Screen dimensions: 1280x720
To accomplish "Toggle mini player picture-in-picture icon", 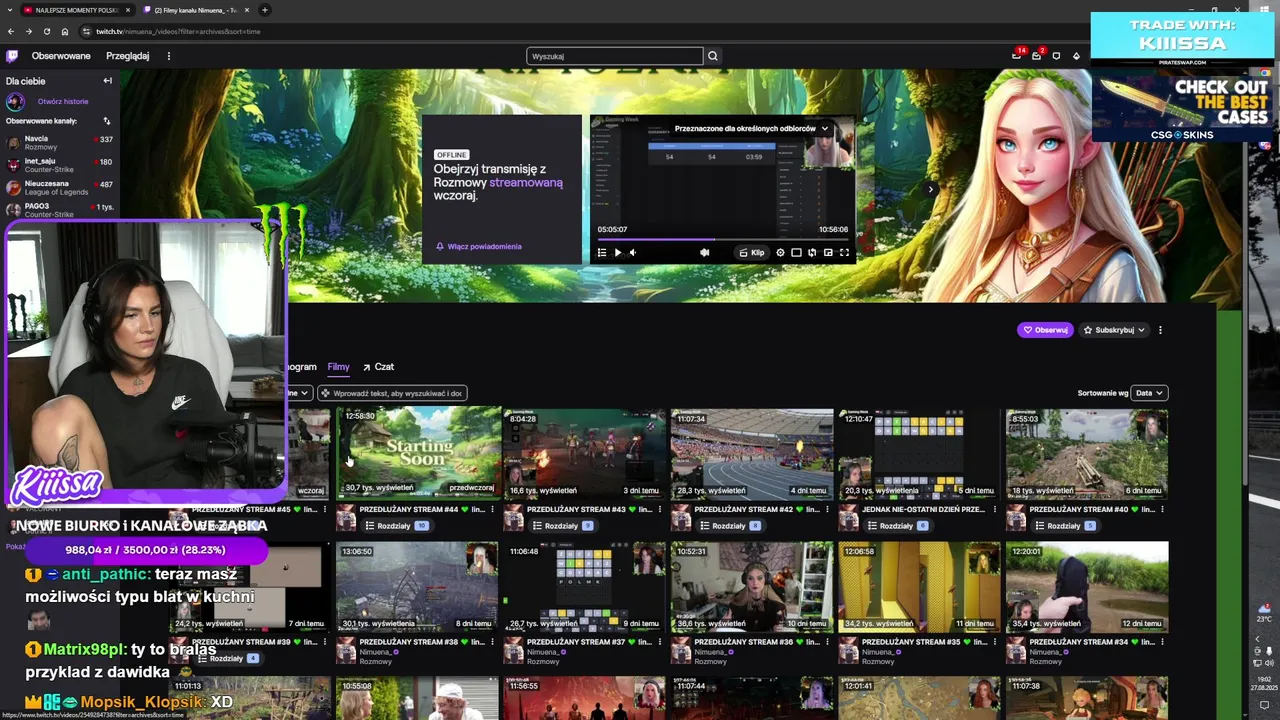I will pos(828,253).
